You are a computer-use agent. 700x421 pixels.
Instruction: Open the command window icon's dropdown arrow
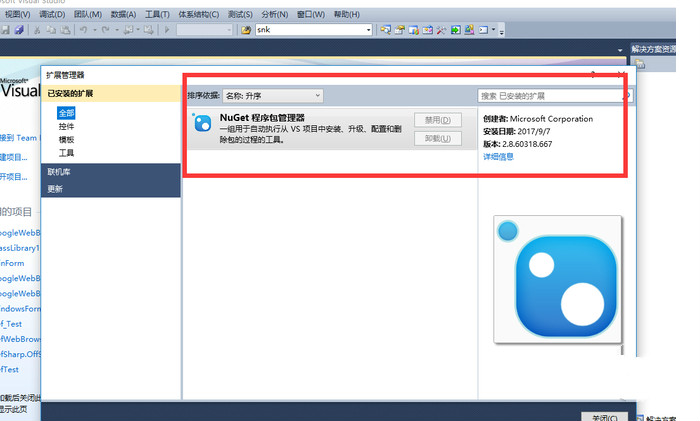493,30
